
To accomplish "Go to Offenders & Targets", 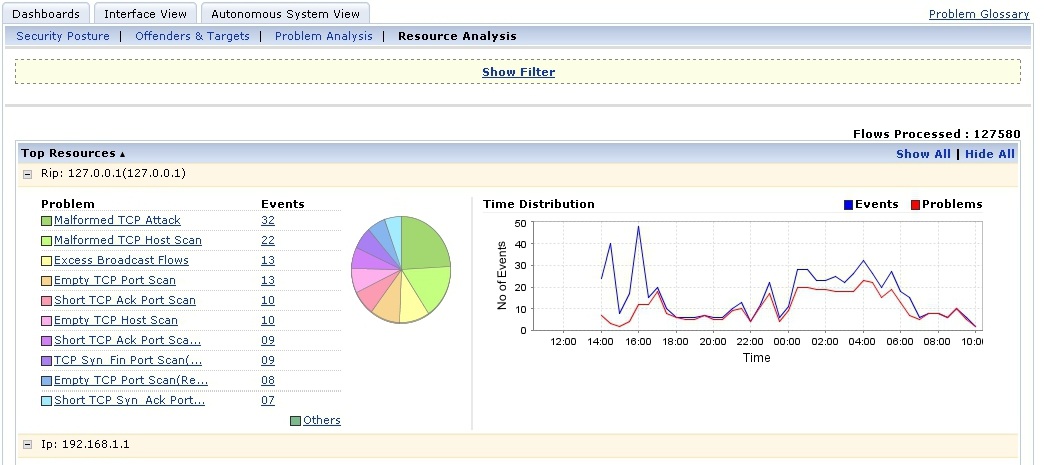I will 192,36.
